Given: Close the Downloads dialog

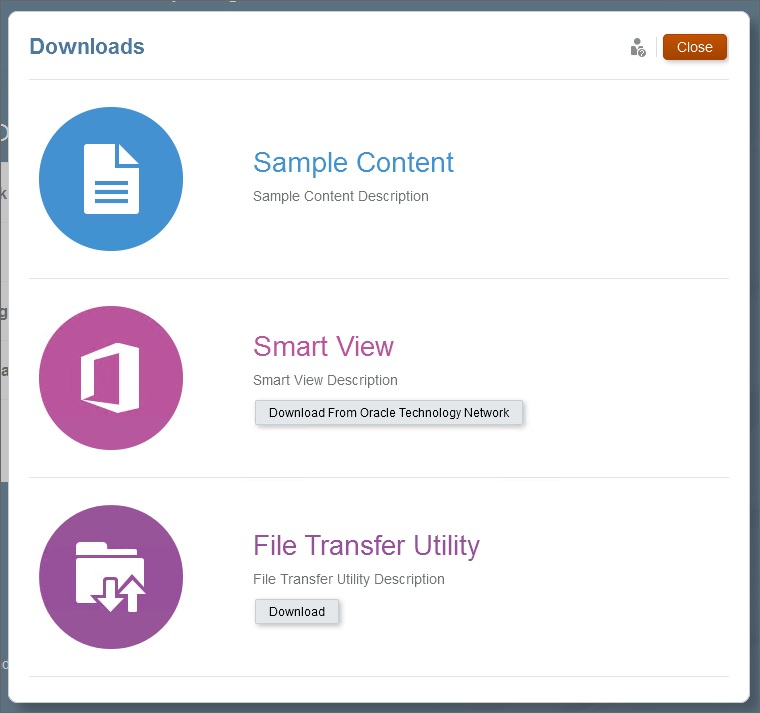Looking at the screenshot, I should click(695, 47).
